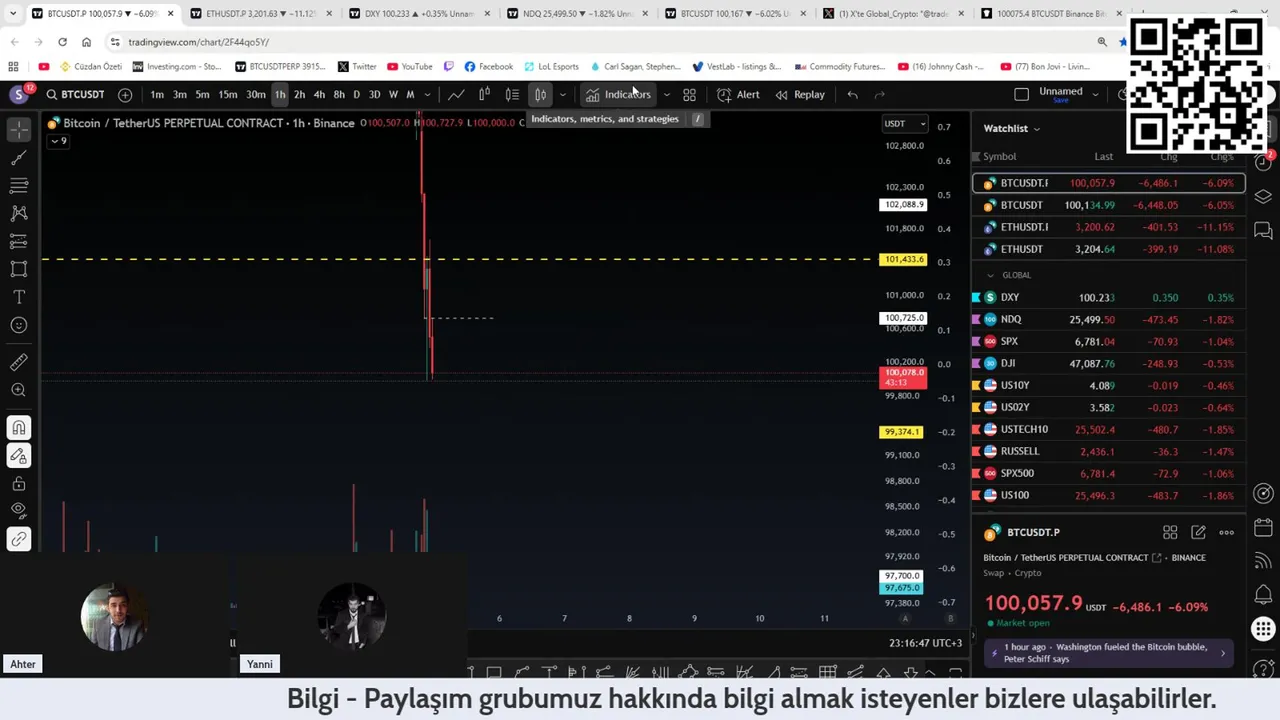Select BTCUSDT.P in the watchlist
Viewport: 1280px width, 720px height.
coord(1108,183)
